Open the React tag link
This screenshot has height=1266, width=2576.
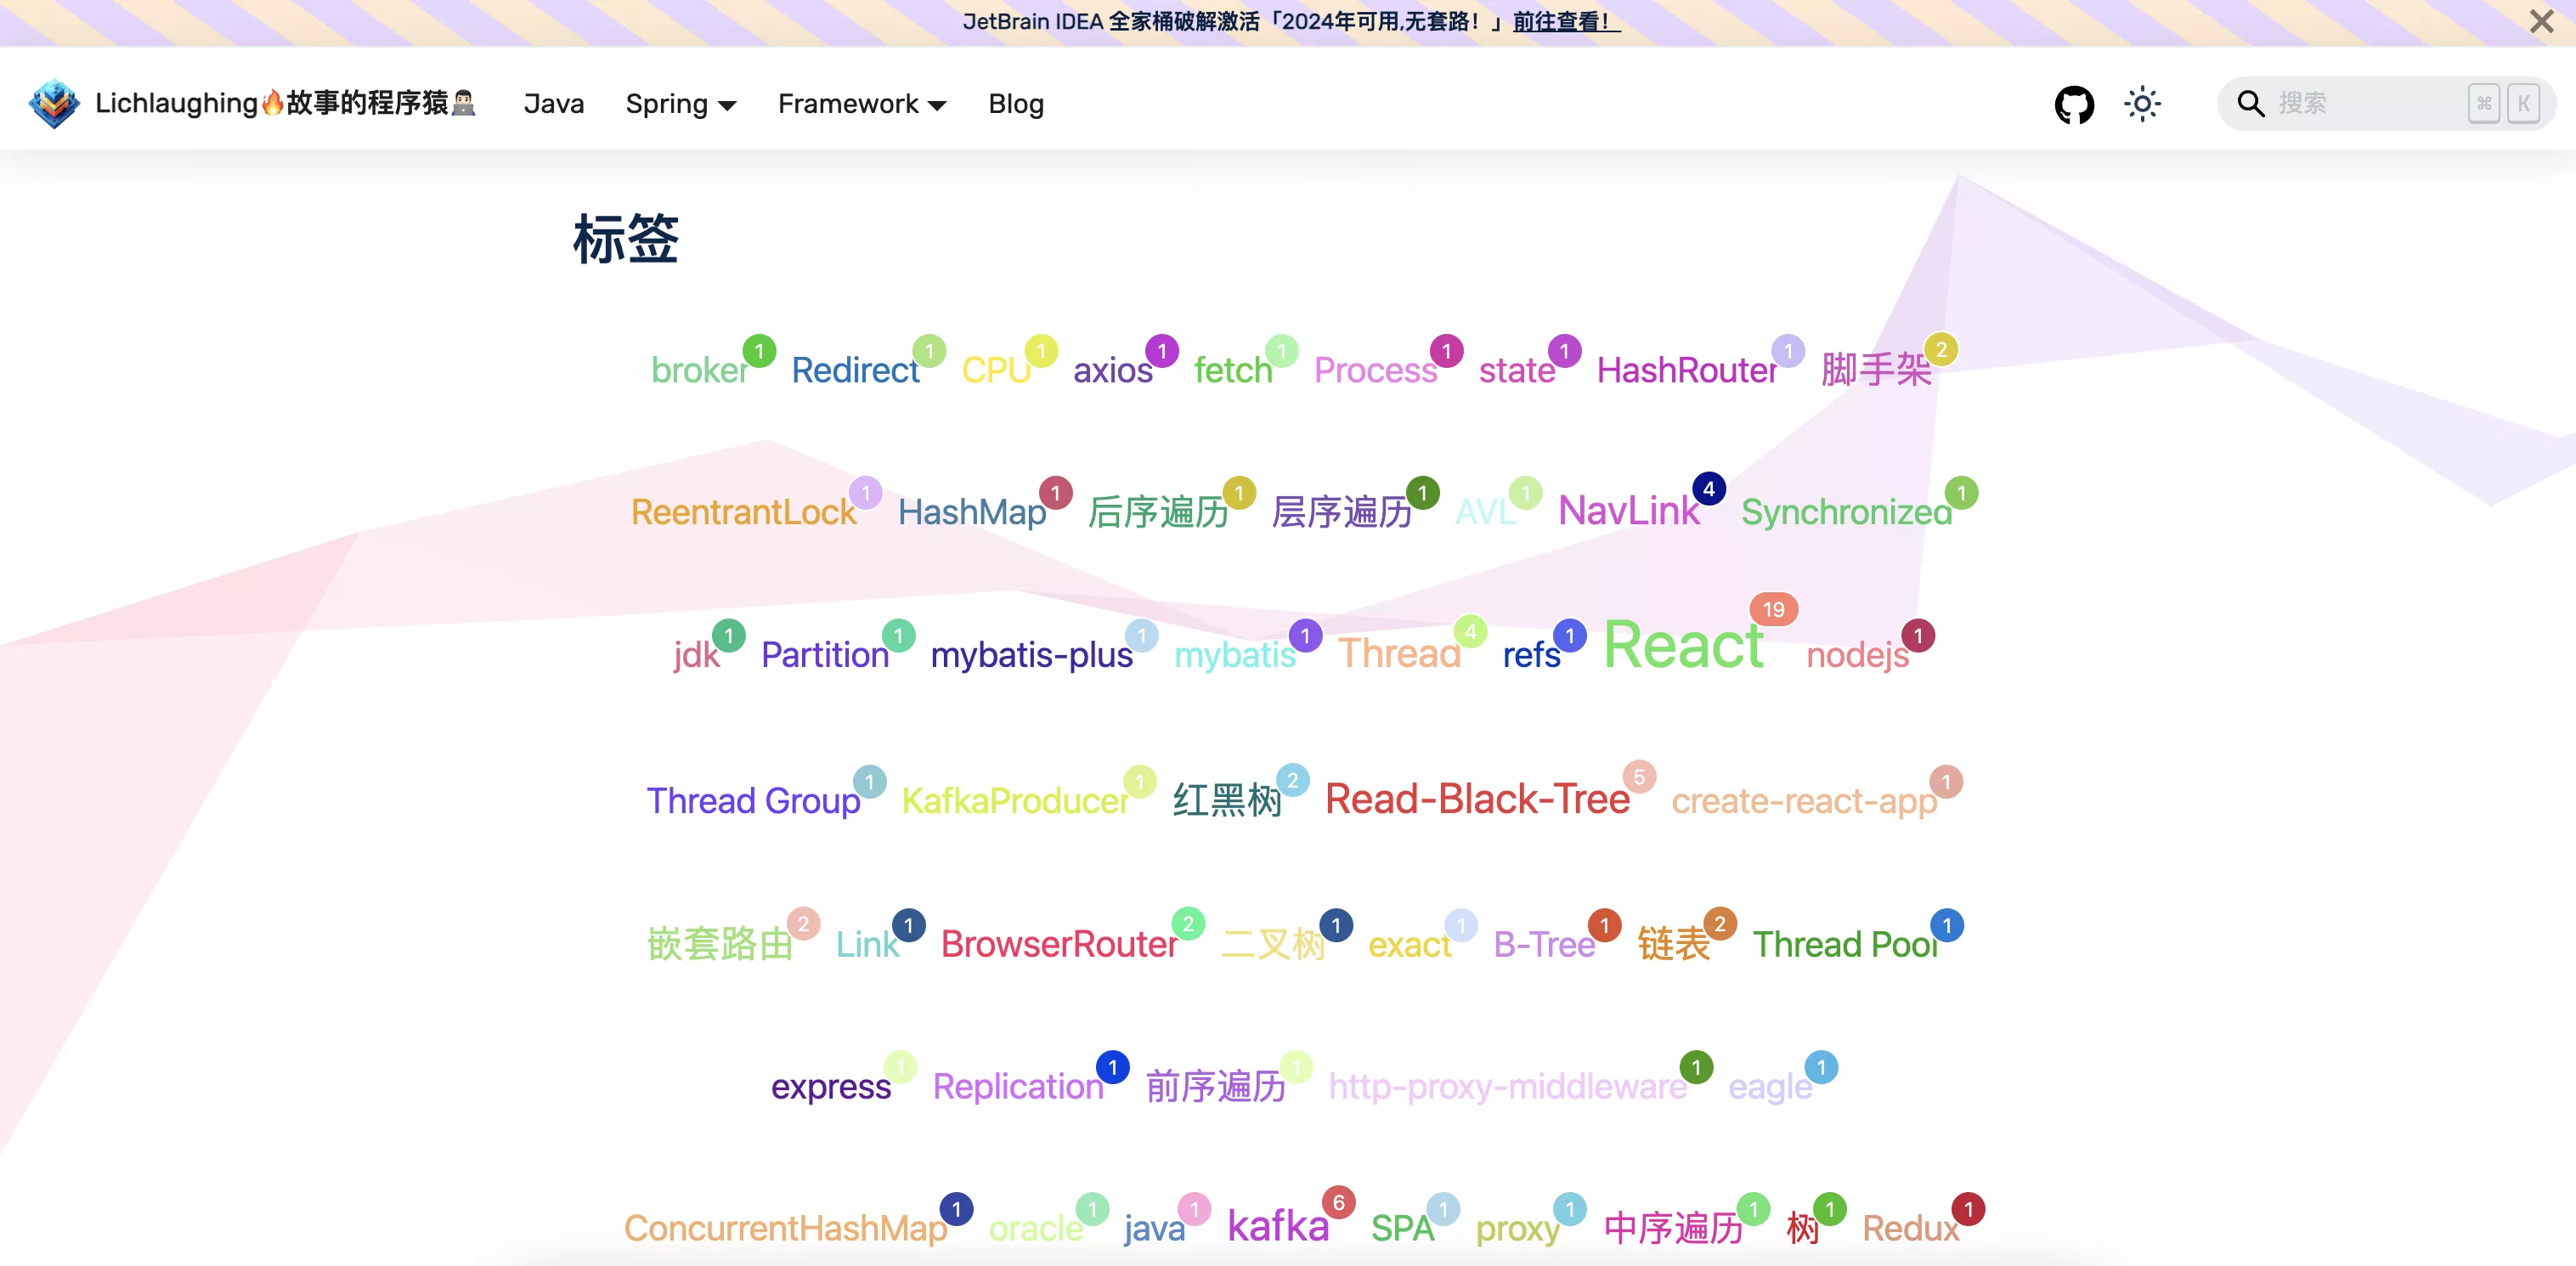[x=1683, y=645]
